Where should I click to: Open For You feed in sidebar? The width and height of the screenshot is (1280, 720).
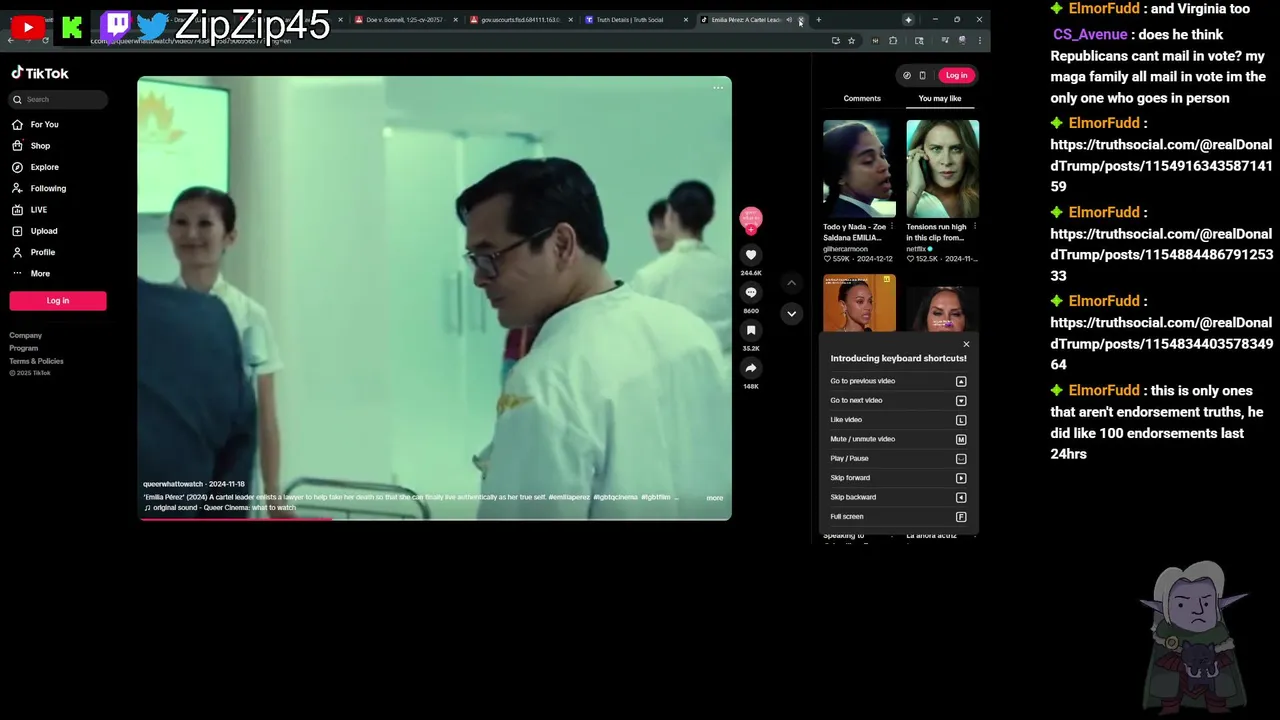(x=36, y=124)
